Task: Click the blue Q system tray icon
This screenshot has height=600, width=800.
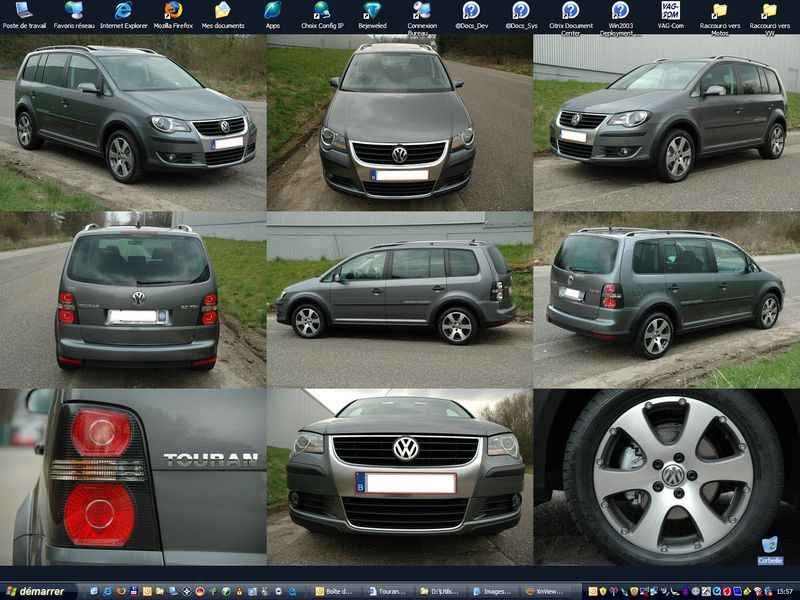Action: 717,591
